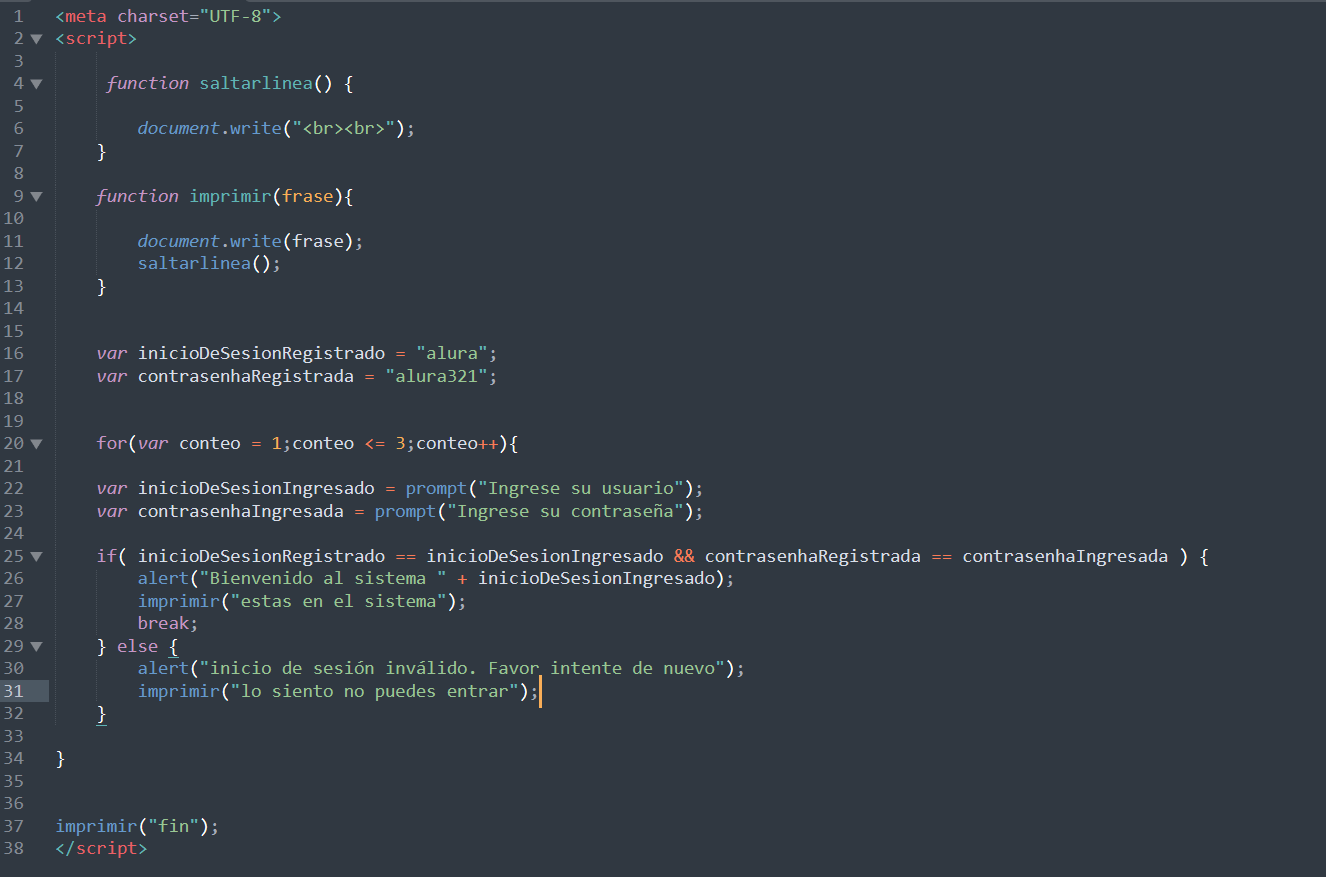Click contrasenhaIngresada in the if condition
1326x877 pixels.
1065,556
